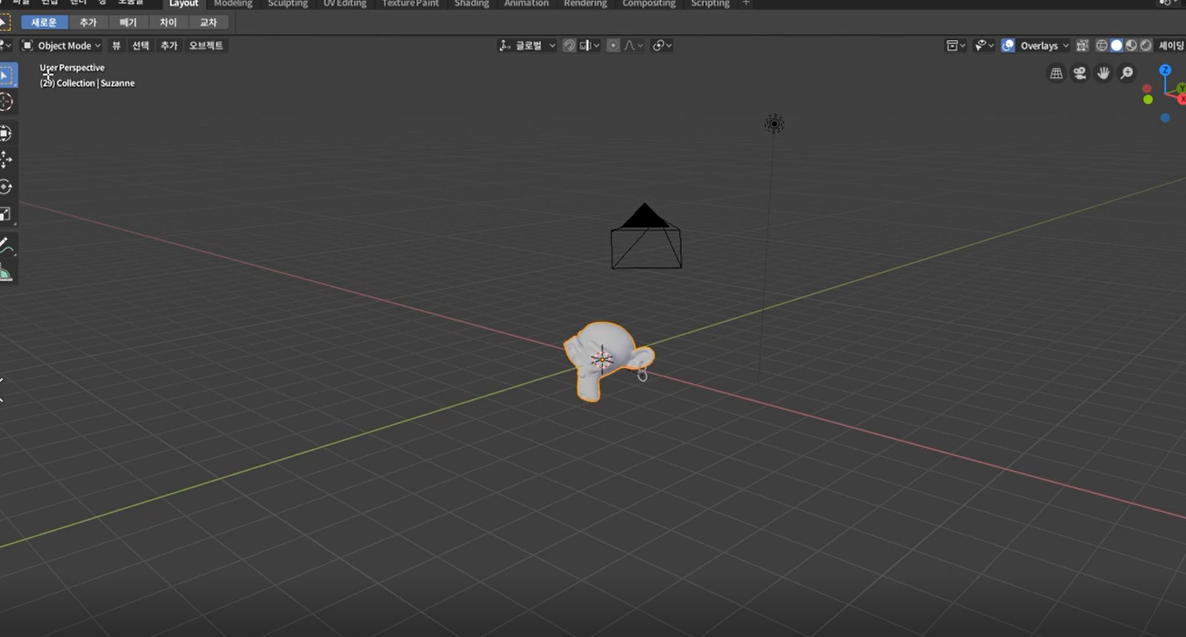Switch to wireframe viewport shading

[x=1102, y=45]
